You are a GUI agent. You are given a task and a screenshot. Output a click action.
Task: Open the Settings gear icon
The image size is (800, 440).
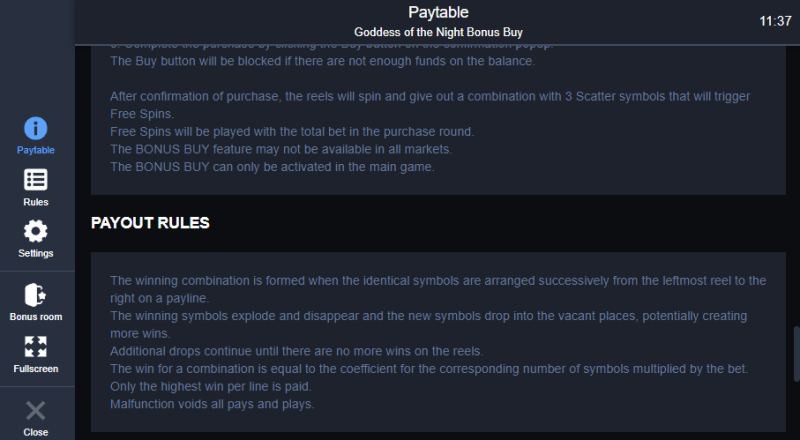36,231
